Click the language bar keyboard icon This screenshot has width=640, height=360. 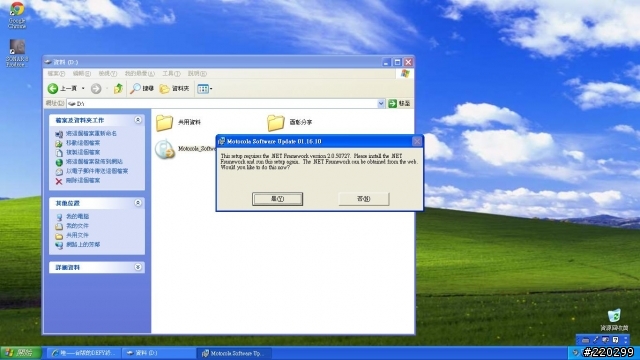point(586,340)
